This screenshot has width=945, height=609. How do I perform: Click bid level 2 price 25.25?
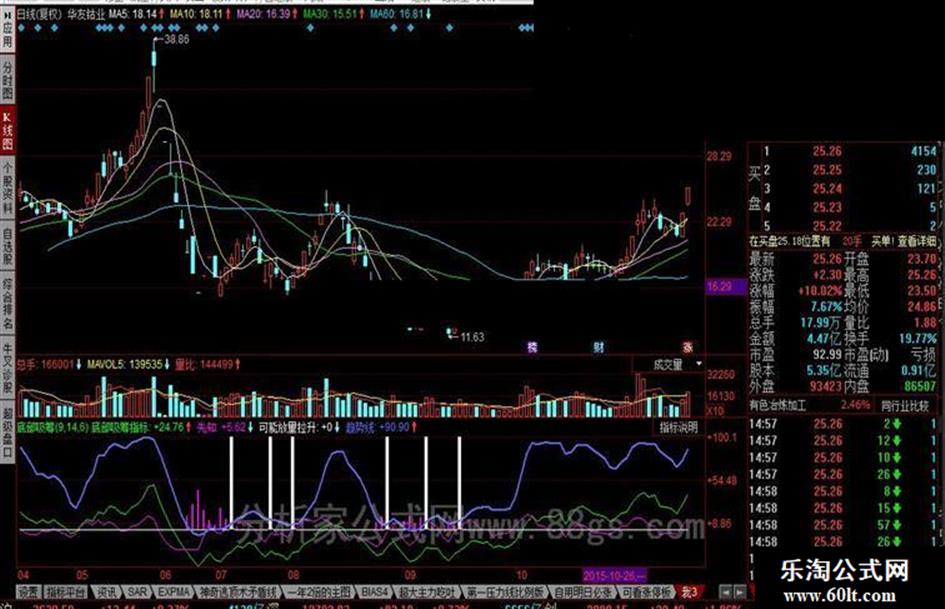coord(827,169)
